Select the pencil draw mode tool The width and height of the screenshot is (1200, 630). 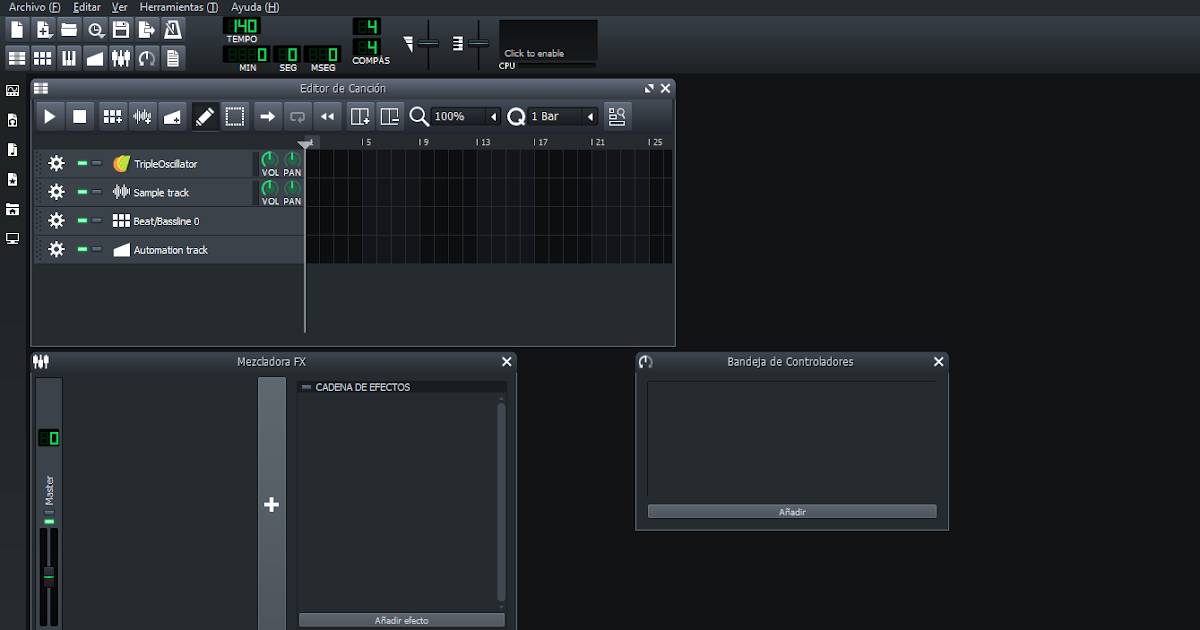(x=205, y=116)
